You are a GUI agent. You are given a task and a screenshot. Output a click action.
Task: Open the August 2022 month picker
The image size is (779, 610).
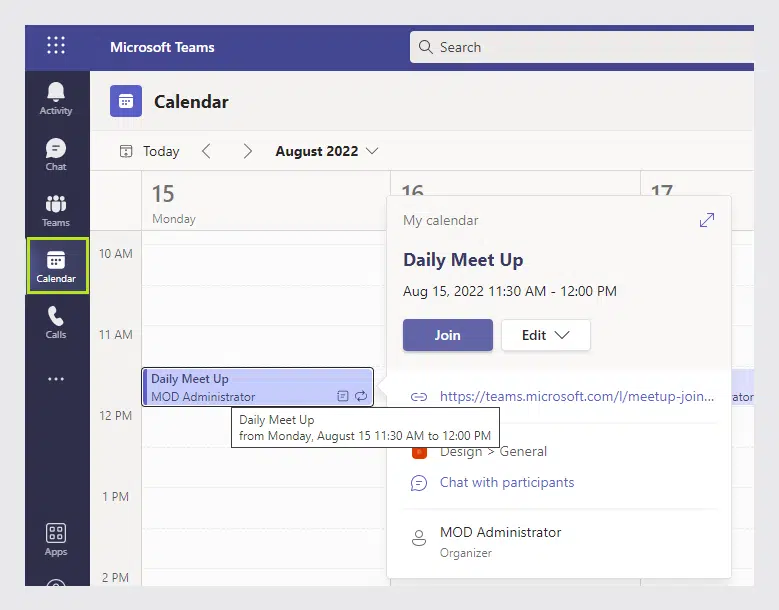(x=327, y=151)
